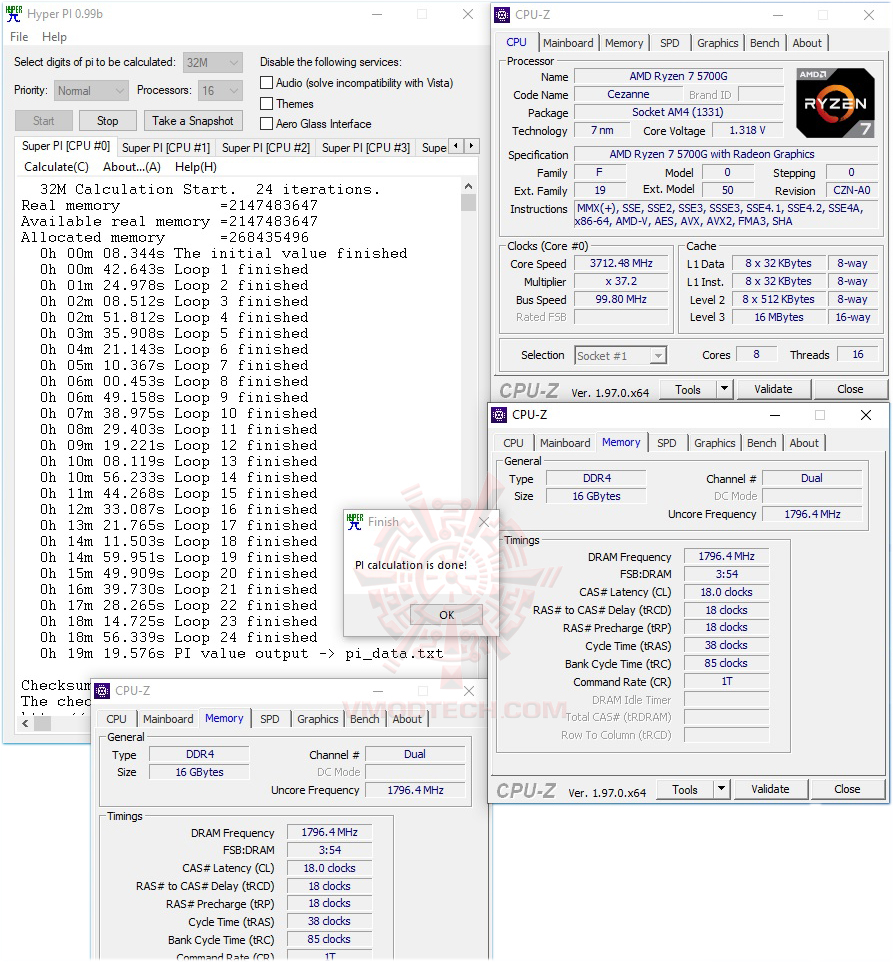The width and height of the screenshot is (893, 962).
Task: Click Validate in the top CPU-Z window
Action: 773,389
